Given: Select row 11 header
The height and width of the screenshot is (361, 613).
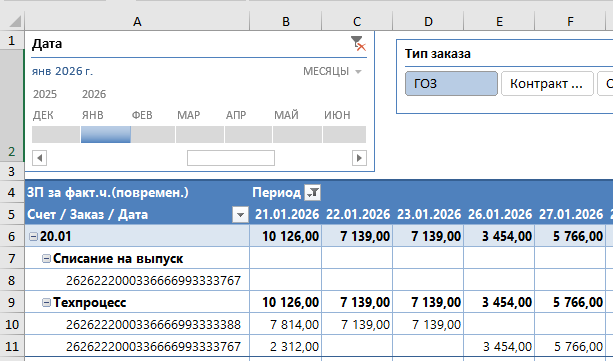Looking at the screenshot, I should click(x=12, y=346).
